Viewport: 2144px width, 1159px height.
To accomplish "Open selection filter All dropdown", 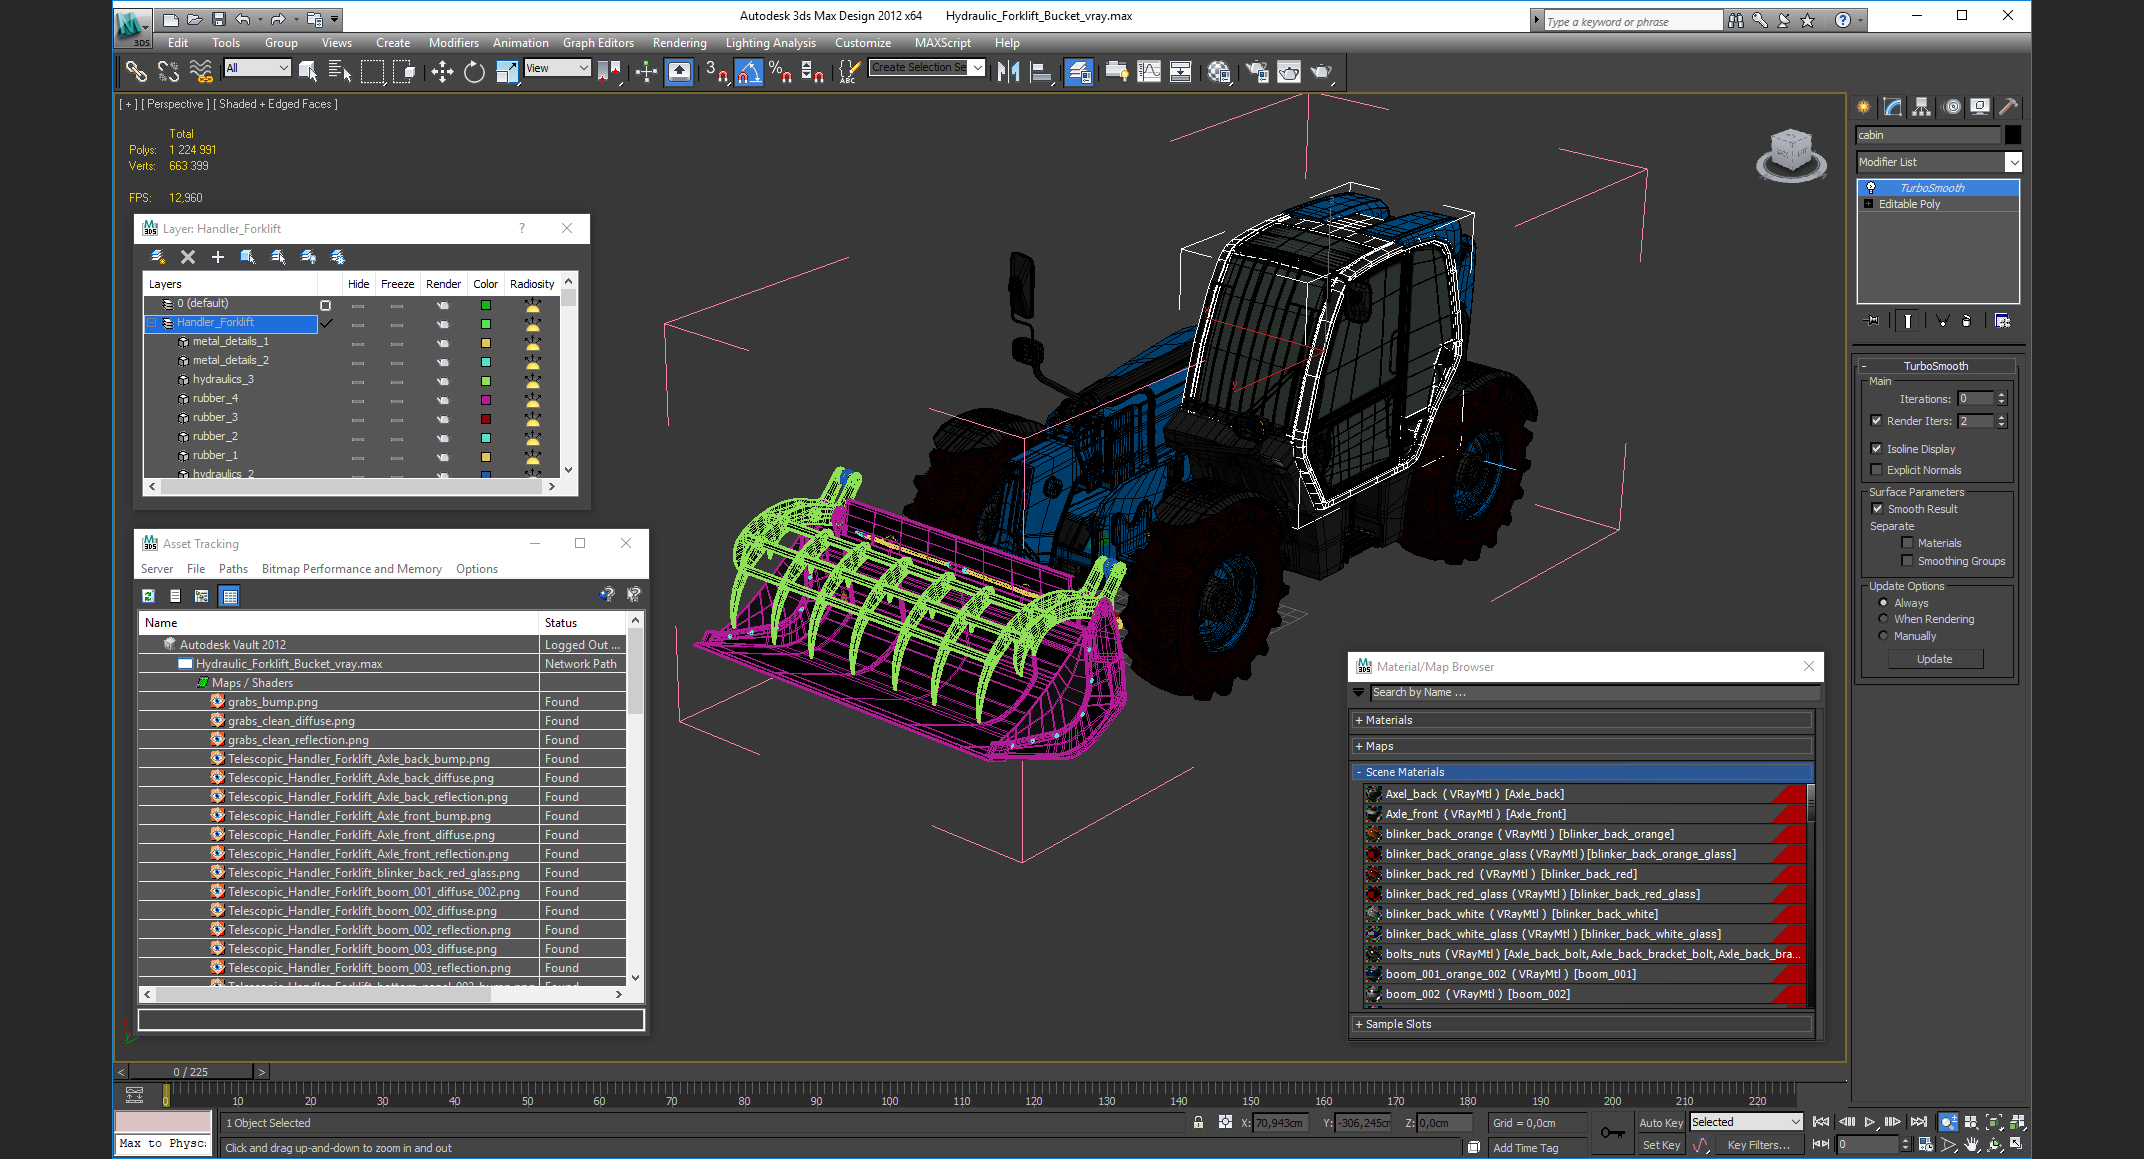I will pyautogui.click(x=257, y=68).
